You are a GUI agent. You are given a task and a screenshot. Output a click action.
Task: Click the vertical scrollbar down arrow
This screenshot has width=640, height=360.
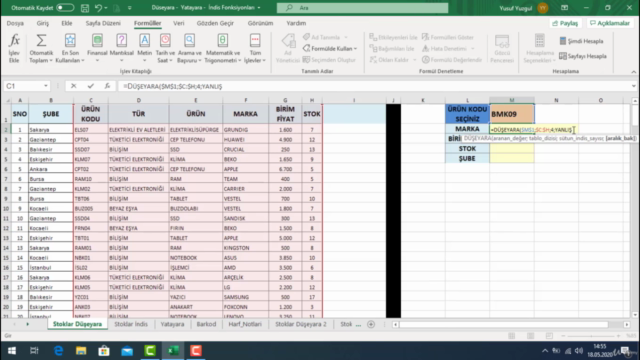pyautogui.click(x=635, y=315)
